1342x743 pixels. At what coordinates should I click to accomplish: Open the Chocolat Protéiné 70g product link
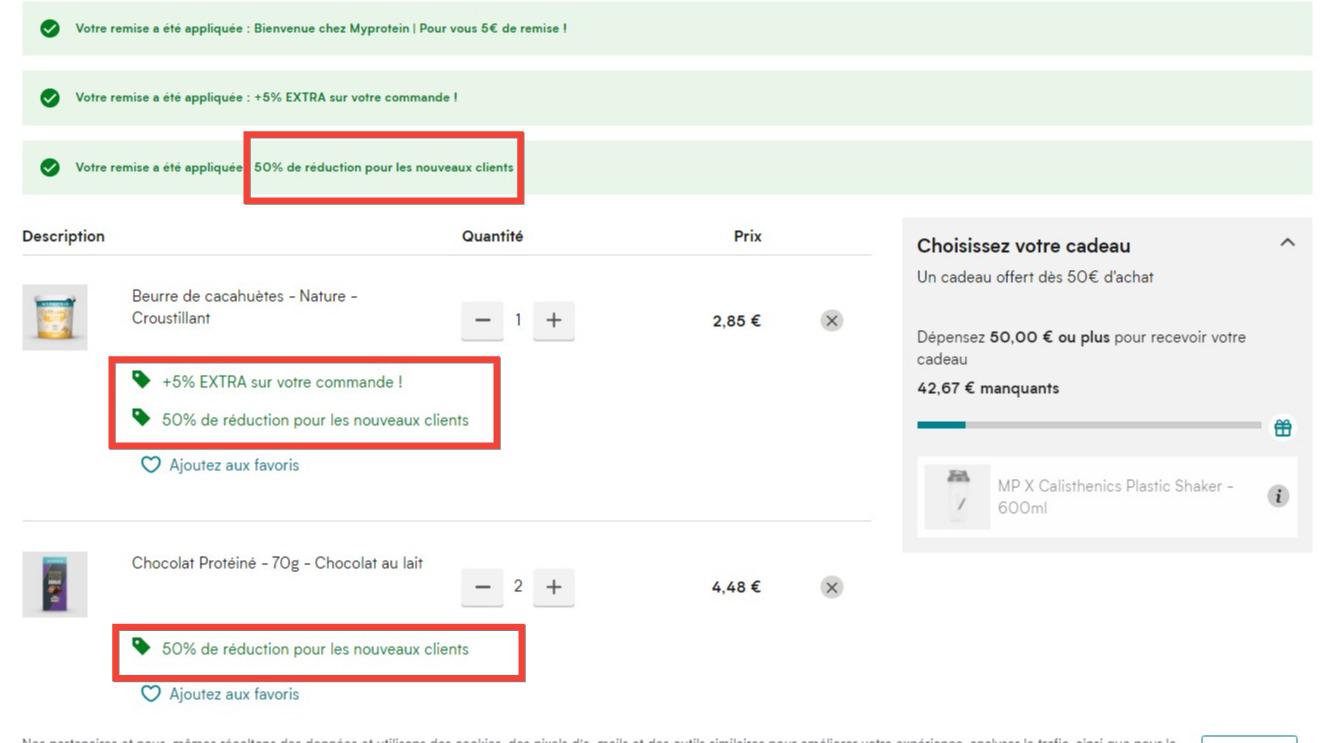[277, 564]
